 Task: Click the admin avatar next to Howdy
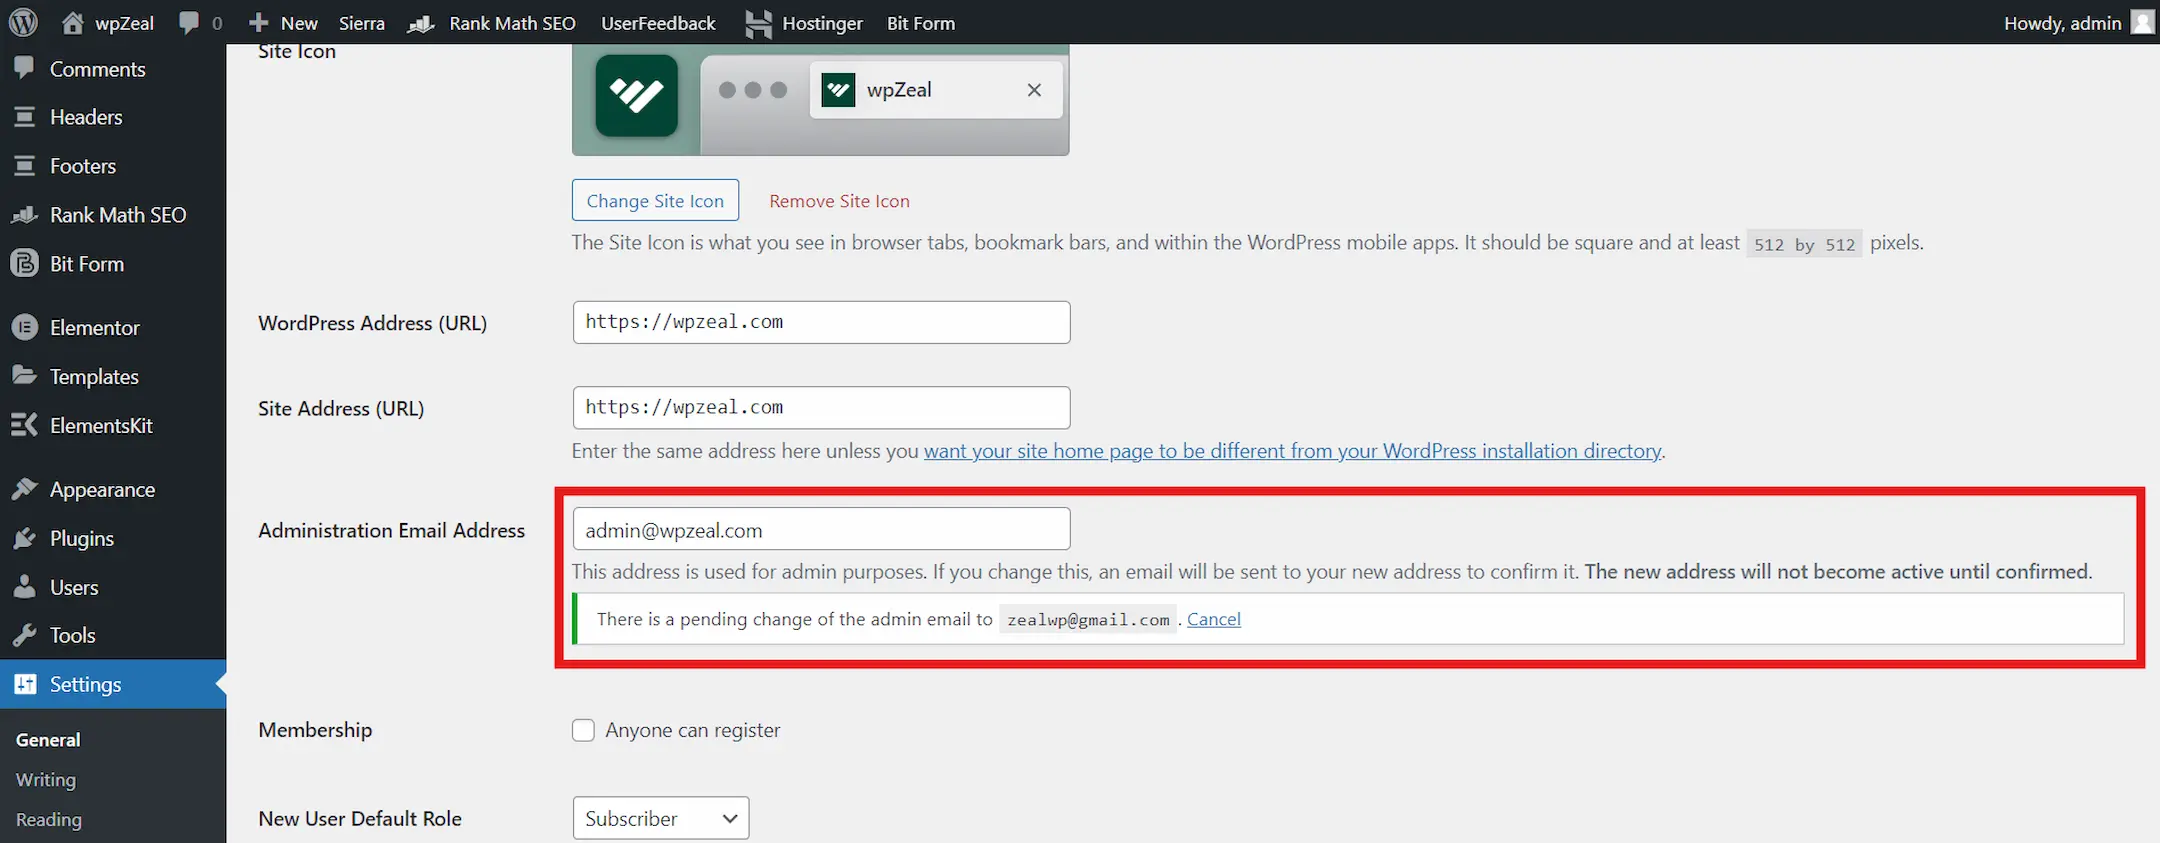pyautogui.click(x=2141, y=22)
